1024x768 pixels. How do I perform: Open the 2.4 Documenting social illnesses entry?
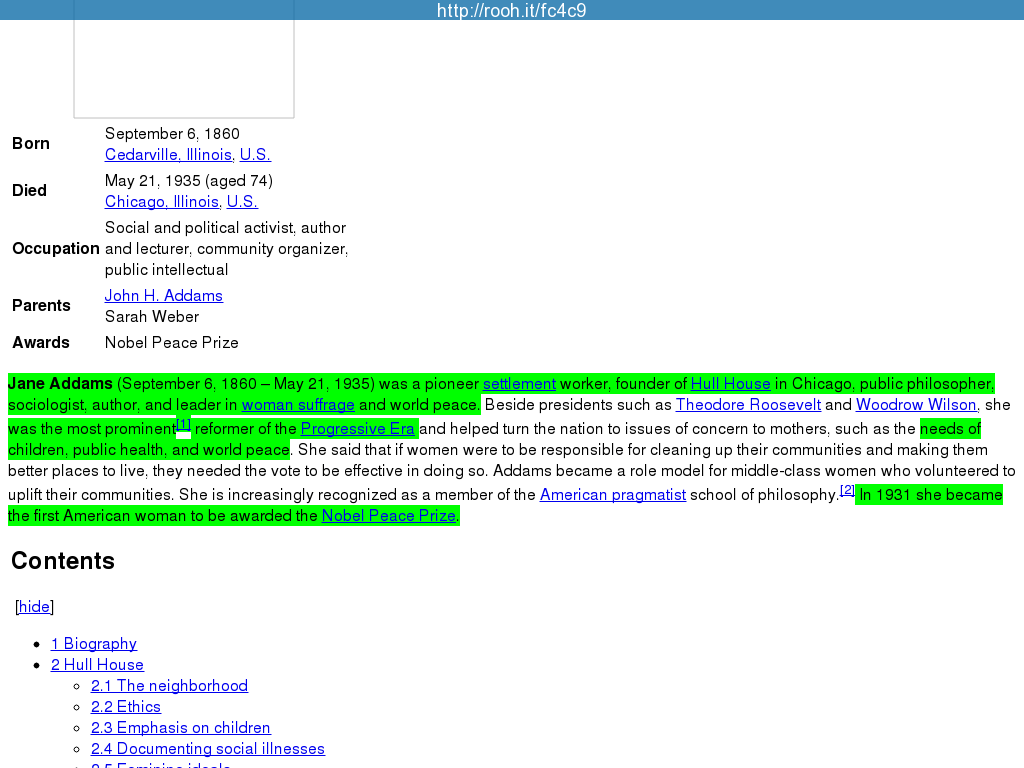[207, 749]
